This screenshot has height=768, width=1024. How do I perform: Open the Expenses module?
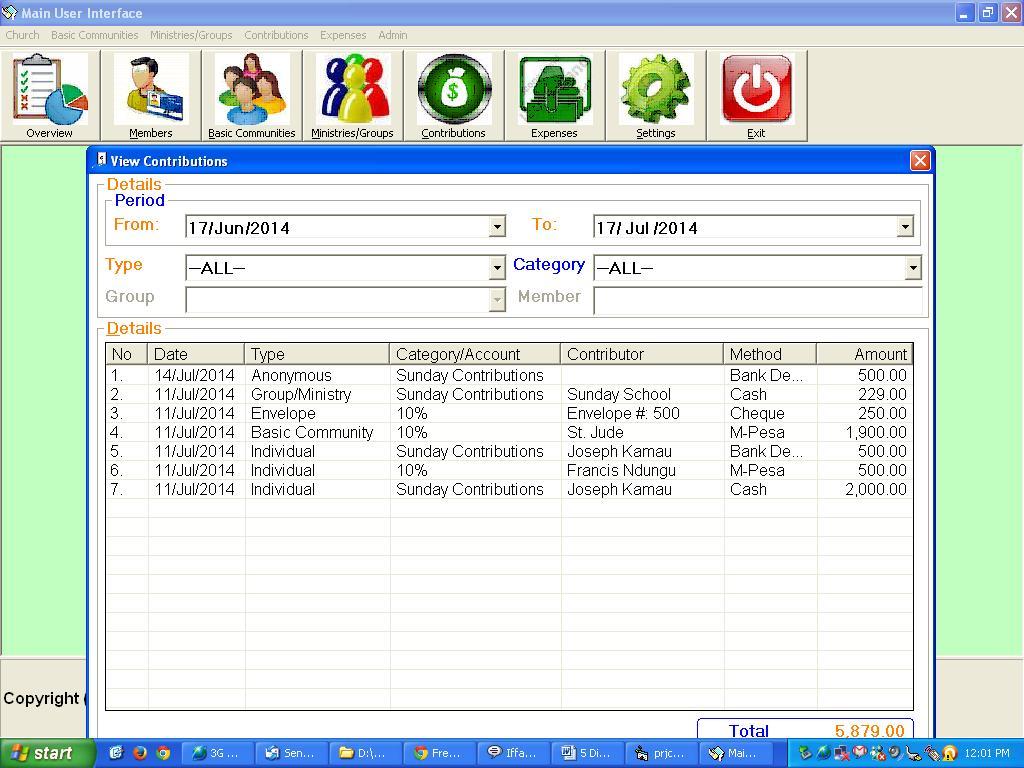pos(555,90)
